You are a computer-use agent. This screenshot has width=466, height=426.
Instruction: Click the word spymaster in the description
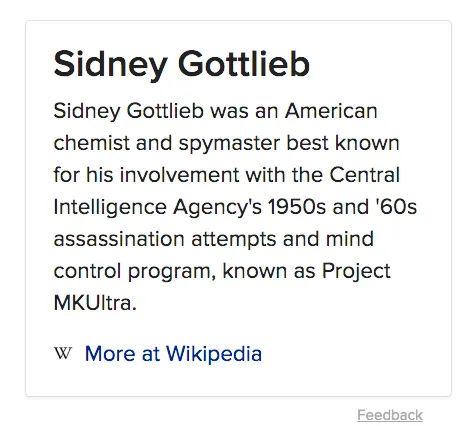pos(229,144)
